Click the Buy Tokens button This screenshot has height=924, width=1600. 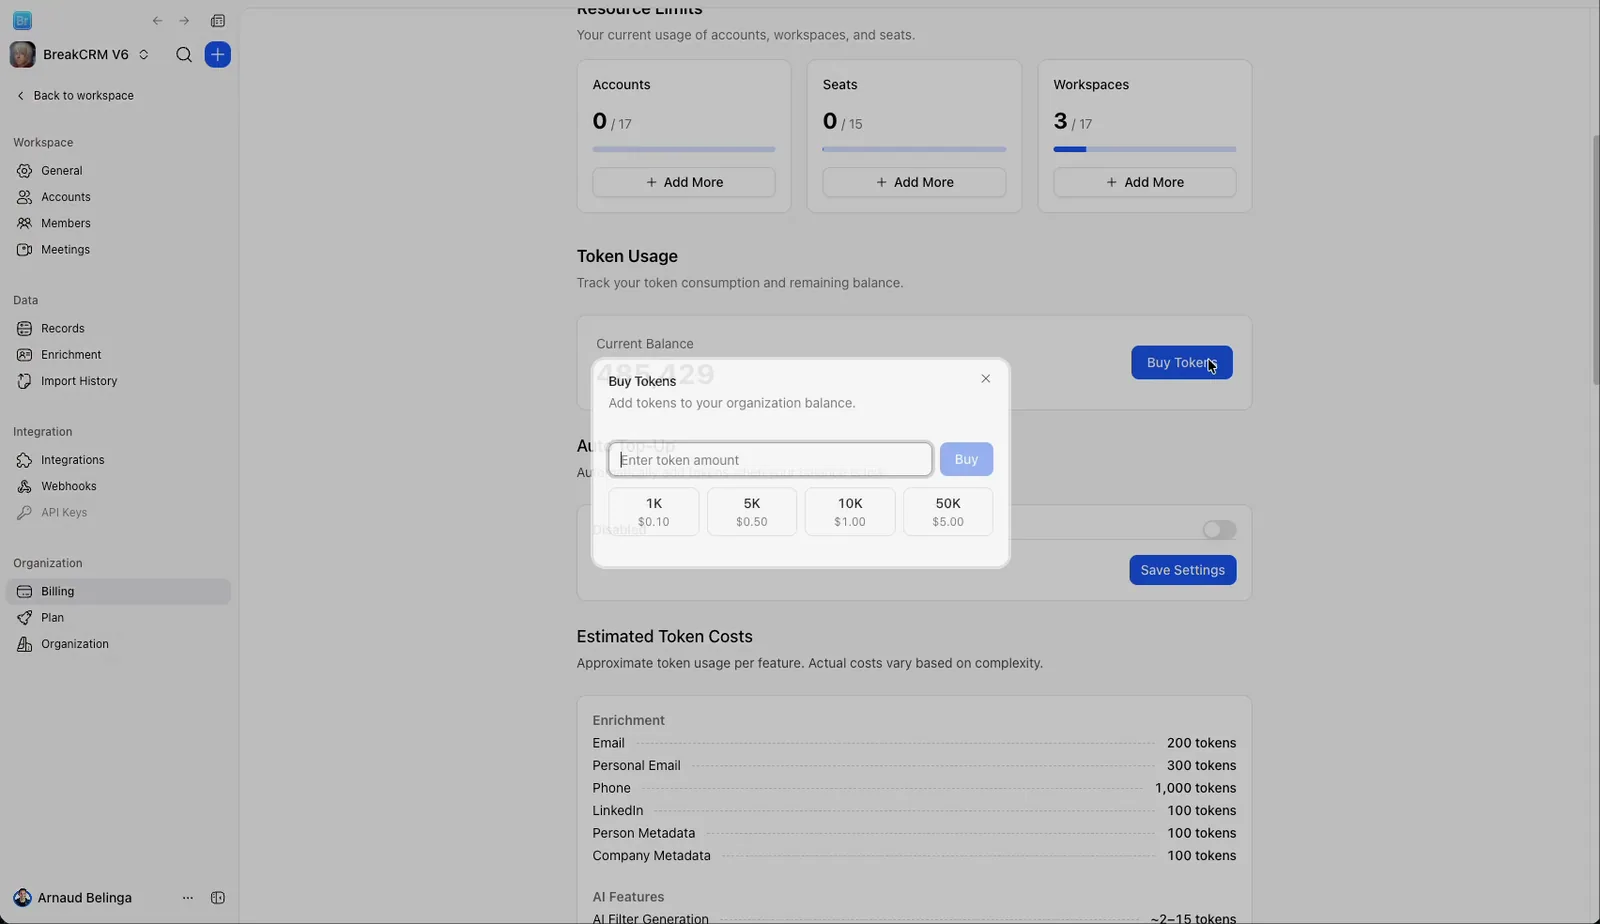[1182, 363]
